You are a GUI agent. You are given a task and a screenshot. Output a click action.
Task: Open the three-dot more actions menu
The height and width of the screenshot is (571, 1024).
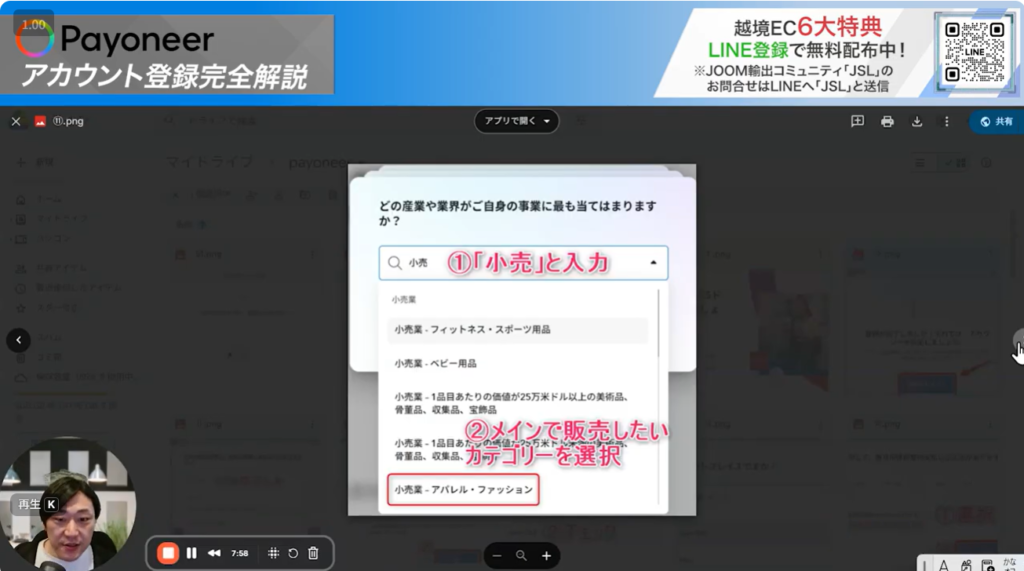pyautogui.click(x=946, y=122)
